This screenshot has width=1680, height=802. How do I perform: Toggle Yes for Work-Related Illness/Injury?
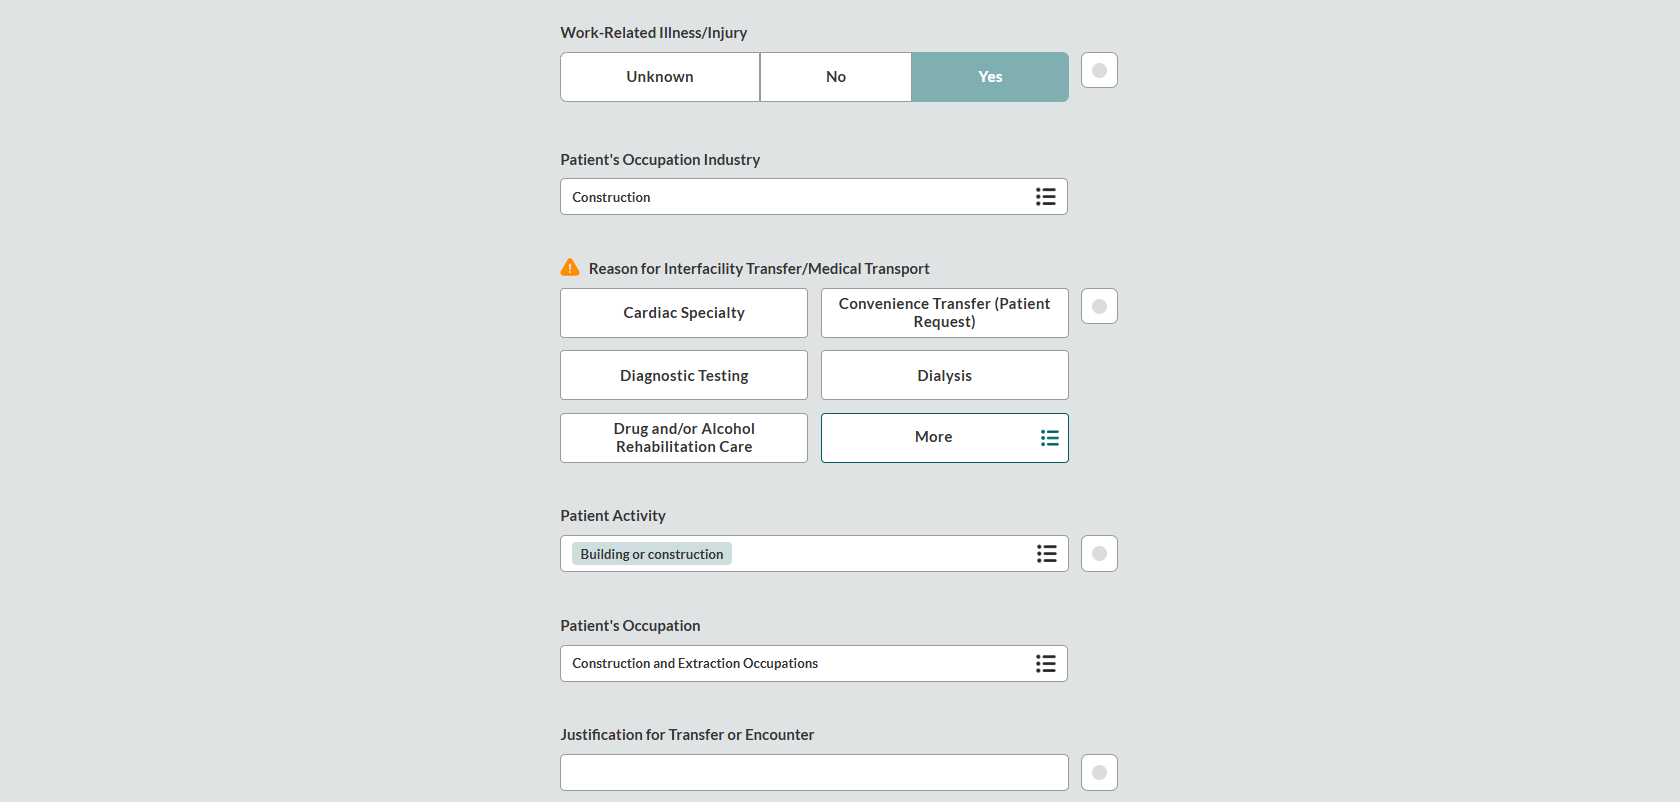point(989,77)
